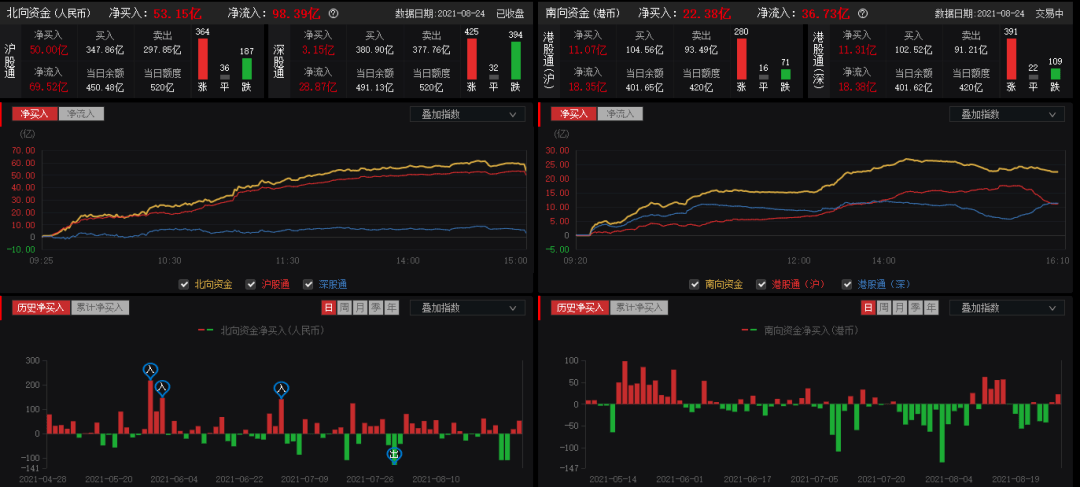1080x487 pixels.
Task: Click the highest 入 marker on northbound history chart
Action: [x=150, y=371]
